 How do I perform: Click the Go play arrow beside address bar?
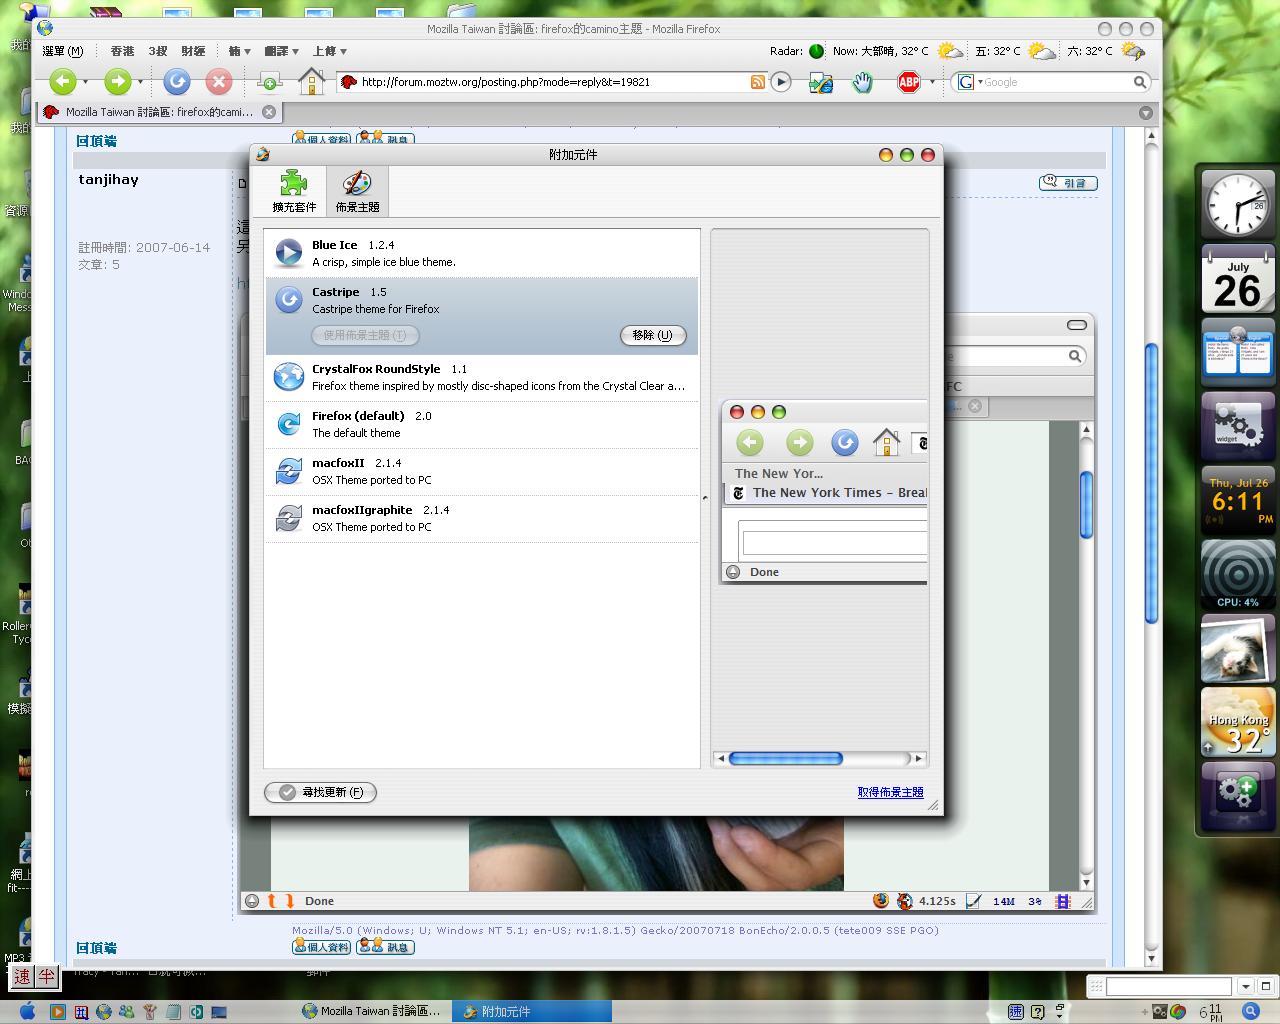tap(782, 82)
